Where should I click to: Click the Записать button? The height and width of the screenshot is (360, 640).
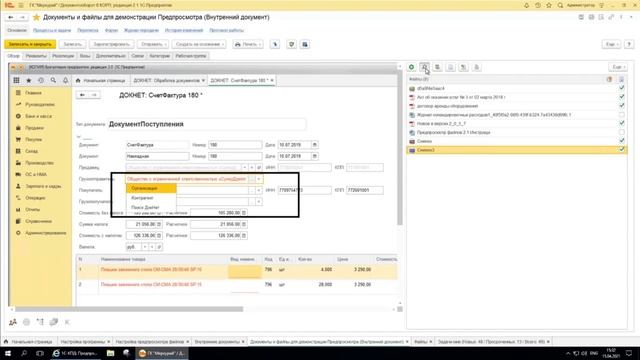[73, 44]
